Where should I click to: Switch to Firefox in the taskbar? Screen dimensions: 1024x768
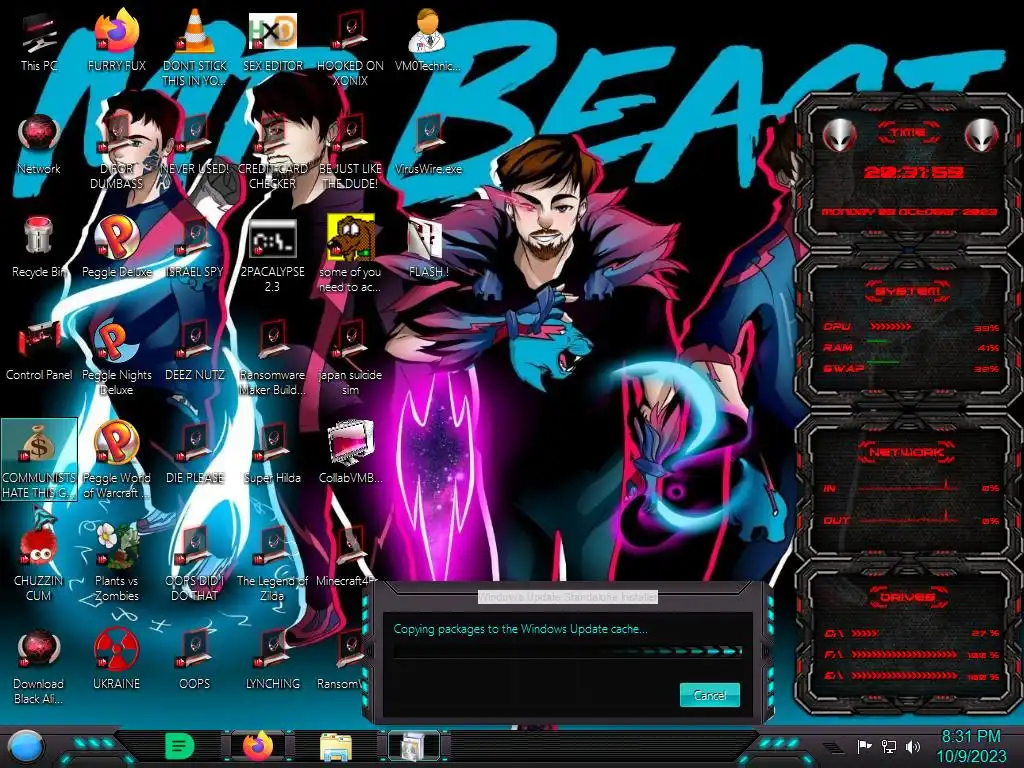[x=258, y=746]
